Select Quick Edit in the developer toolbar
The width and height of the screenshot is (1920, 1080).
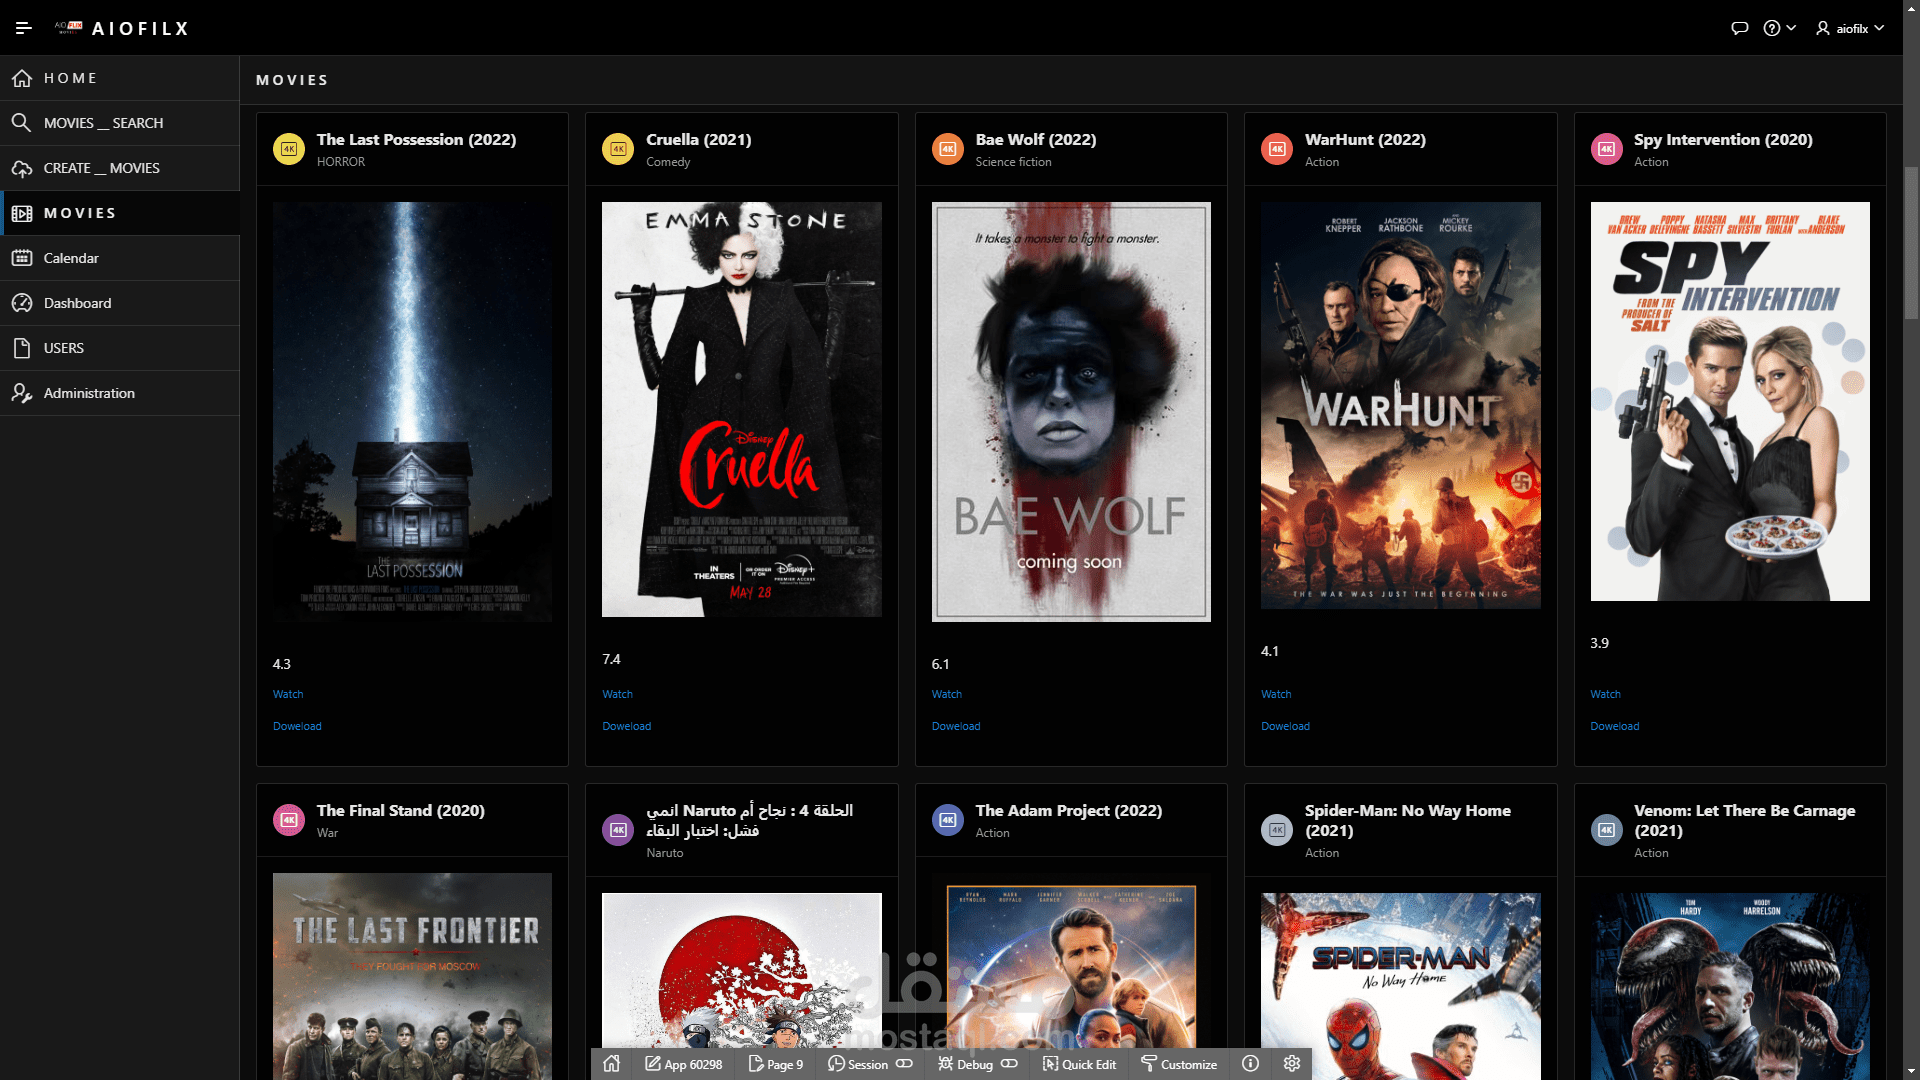pos(1079,1064)
